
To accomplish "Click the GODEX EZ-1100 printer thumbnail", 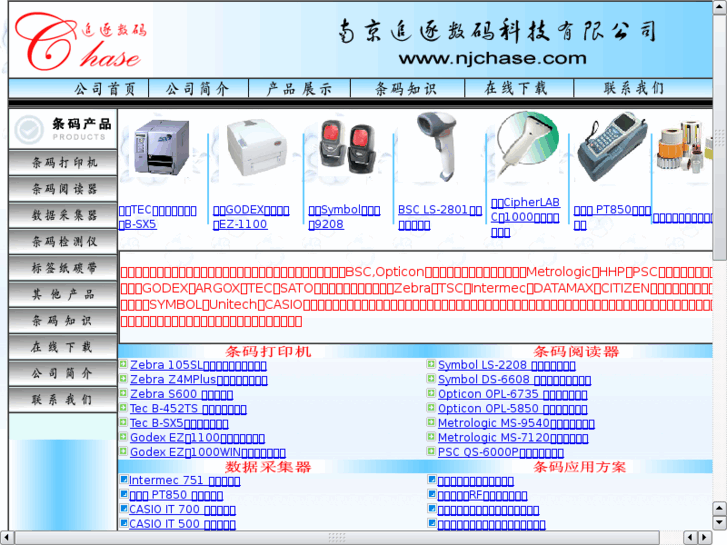I will coord(255,148).
